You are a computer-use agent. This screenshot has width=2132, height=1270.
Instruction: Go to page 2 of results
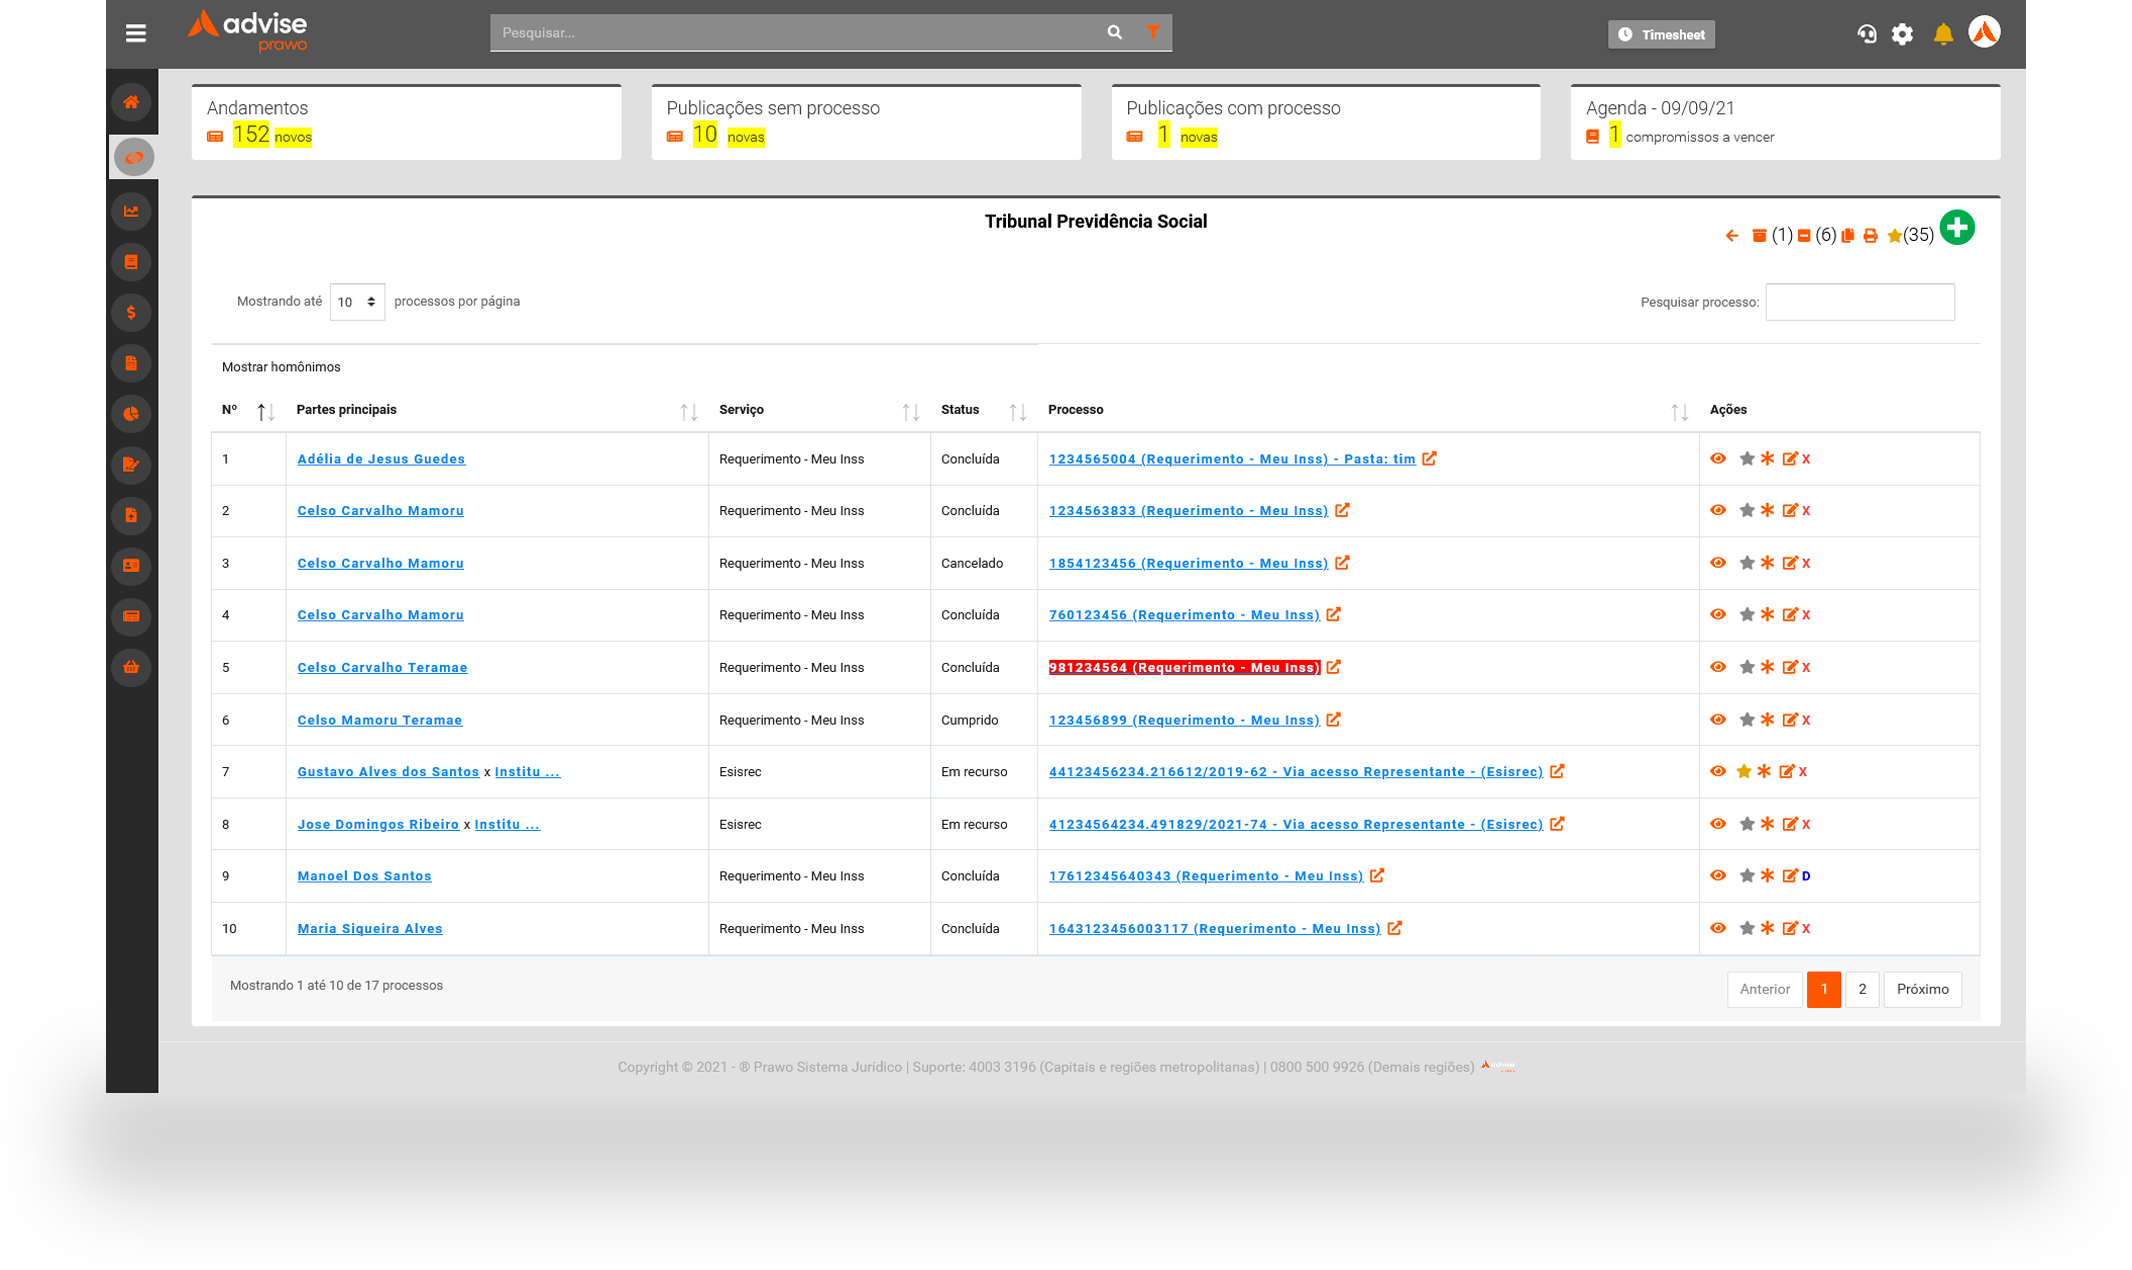[x=1862, y=989]
